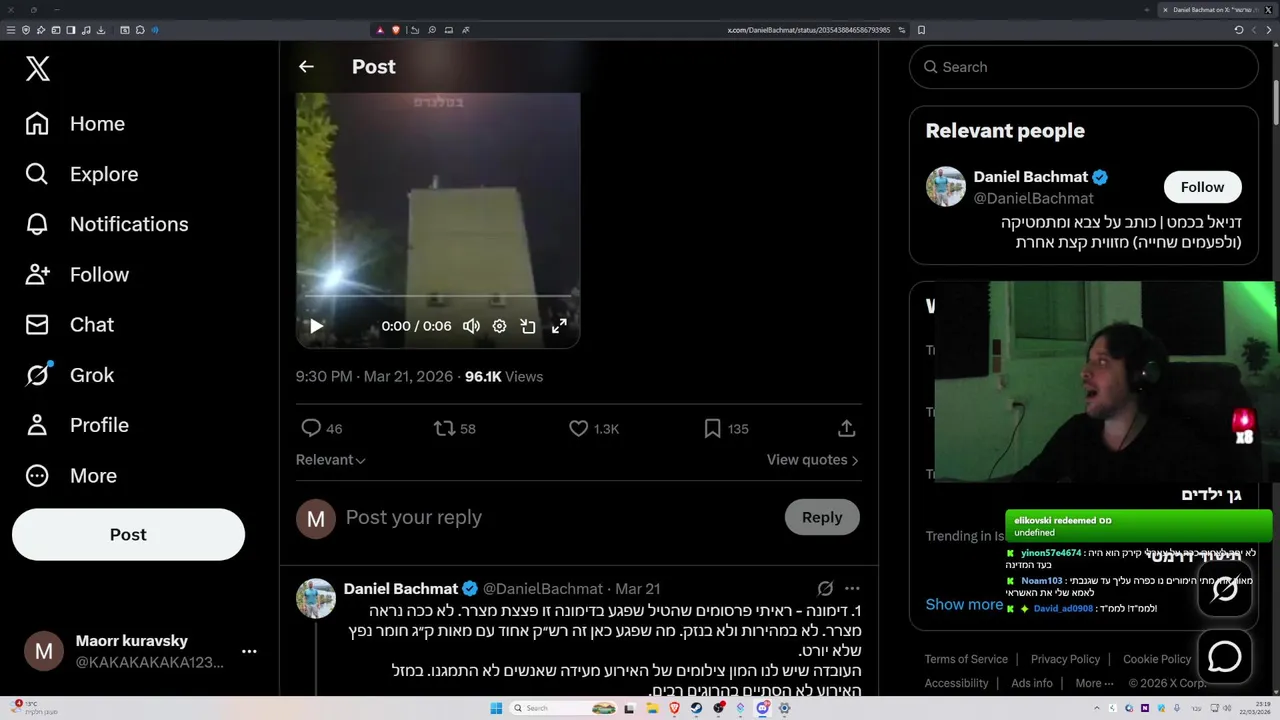Screen dimensions: 1280x720
Task: Go to the Explore page
Action: pyautogui.click(x=82, y=174)
